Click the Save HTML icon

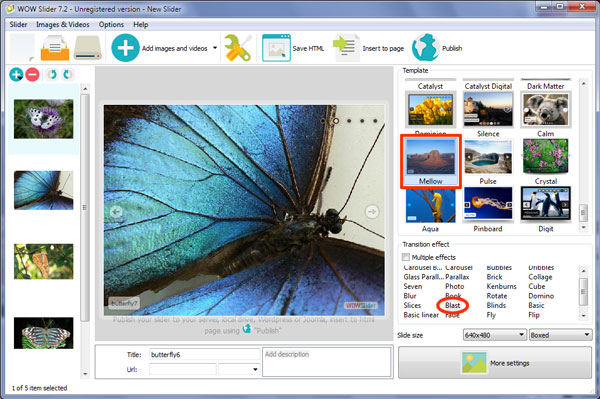(x=276, y=48)
